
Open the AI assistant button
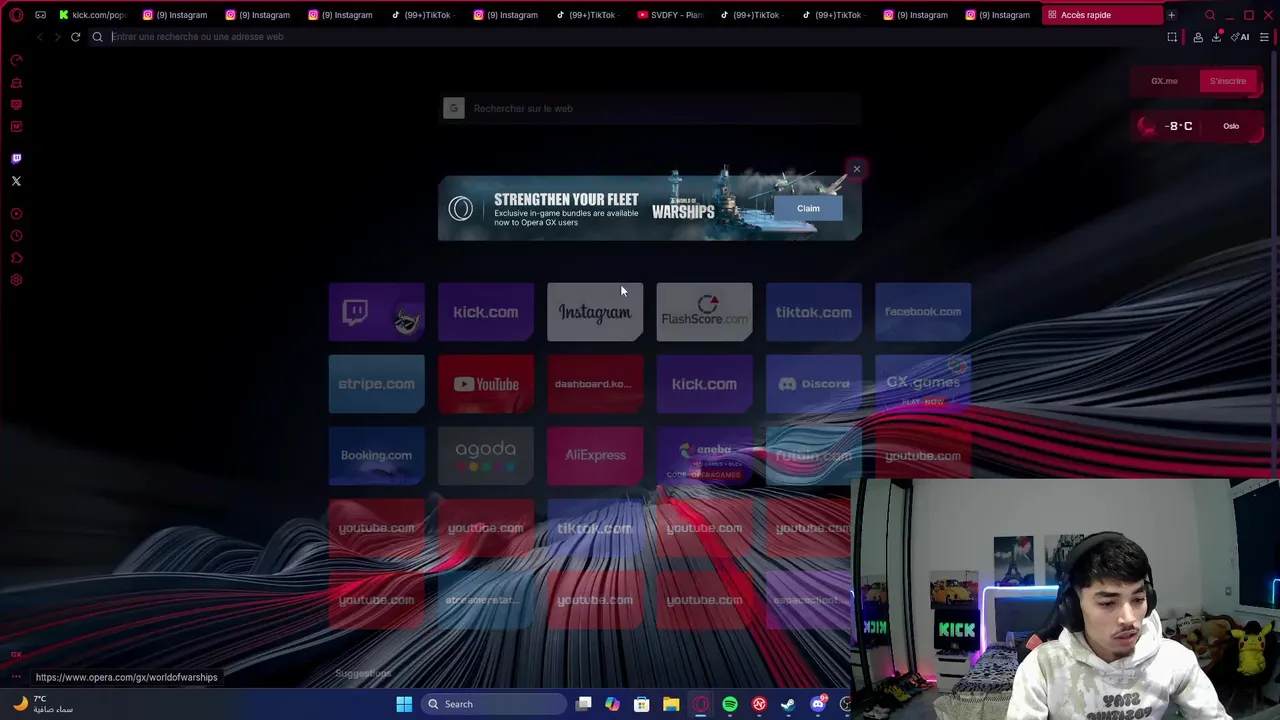coord(1241,37)
